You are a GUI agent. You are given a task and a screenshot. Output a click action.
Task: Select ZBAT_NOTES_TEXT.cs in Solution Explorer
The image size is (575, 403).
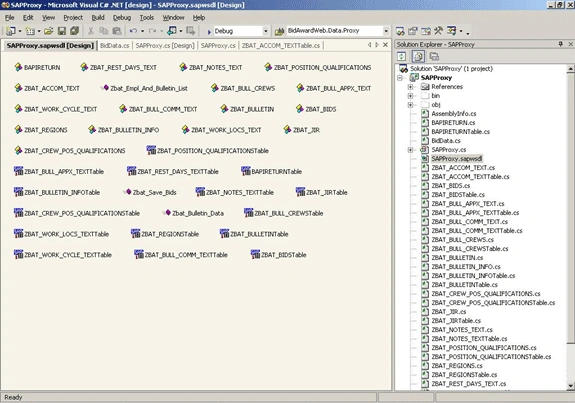[x=462, y=330]
